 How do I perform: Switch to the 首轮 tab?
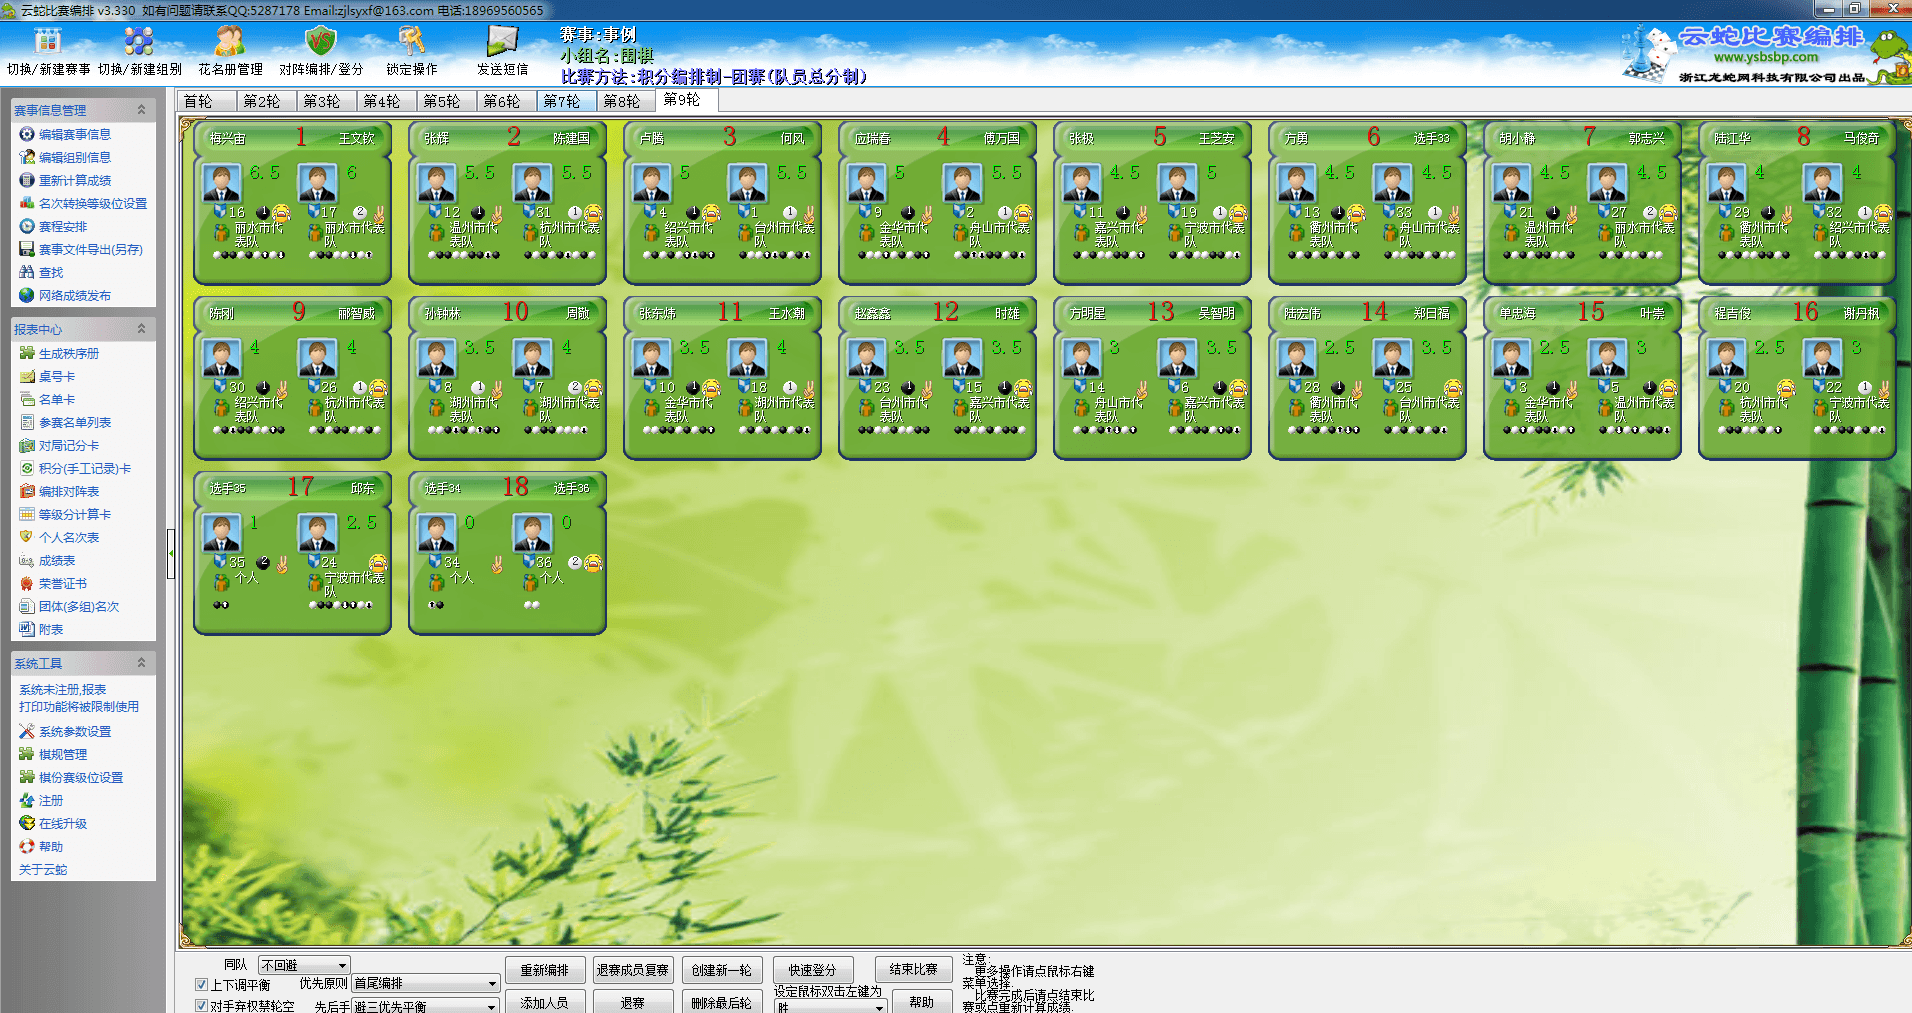(207, 101)
